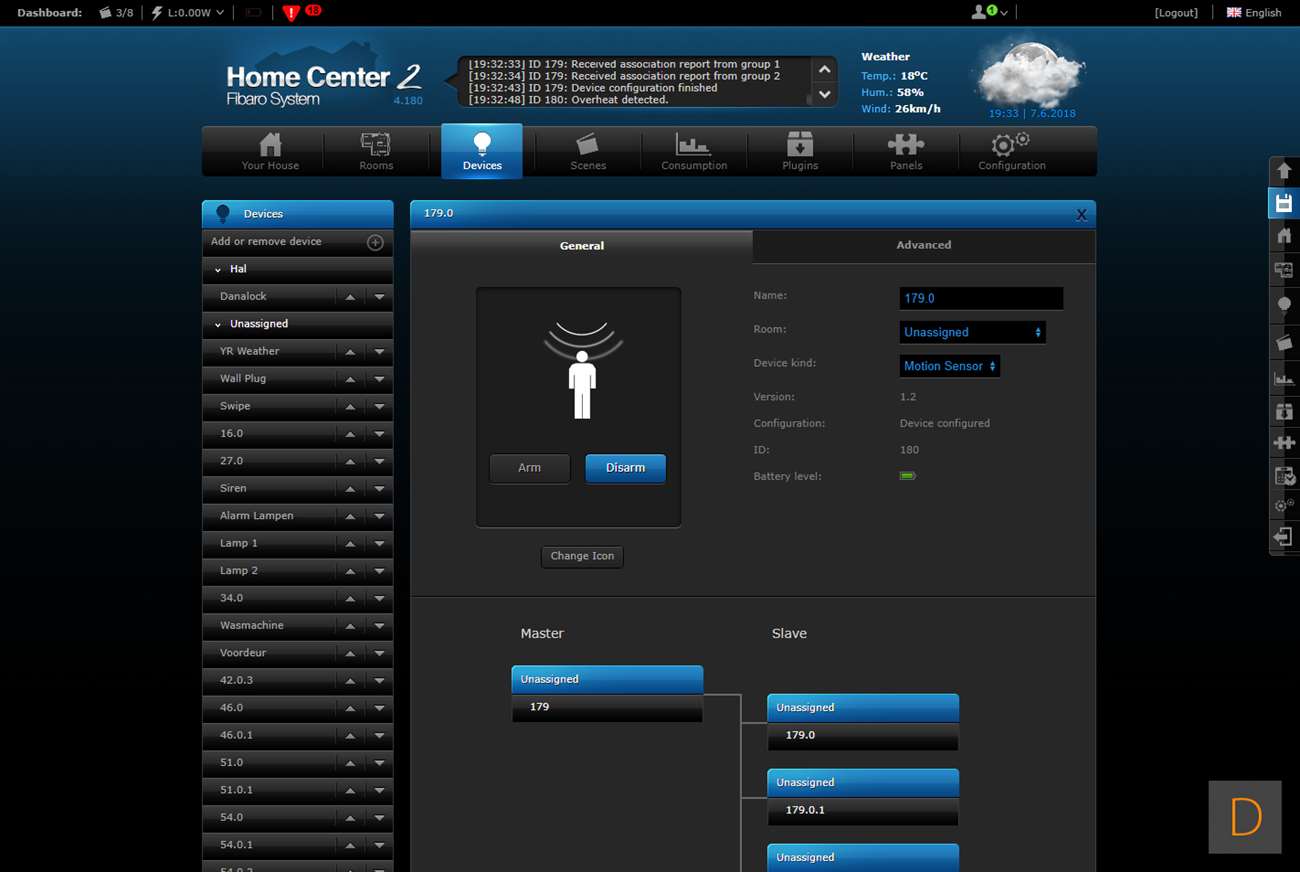Collapse the Unassigned room section
Image resolution: width=1300 pixels, height=872 pixels.
[218, 325]
